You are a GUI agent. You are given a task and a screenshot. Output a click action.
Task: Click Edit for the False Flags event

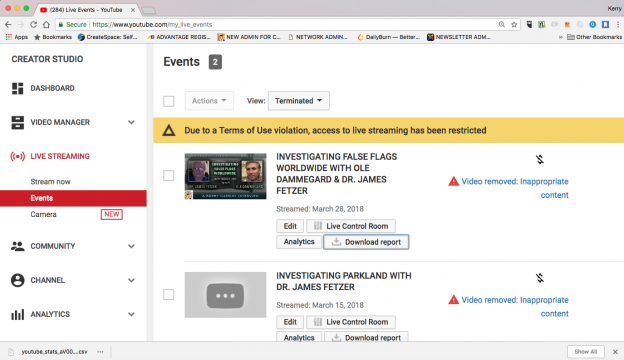[x=290, y=226]
